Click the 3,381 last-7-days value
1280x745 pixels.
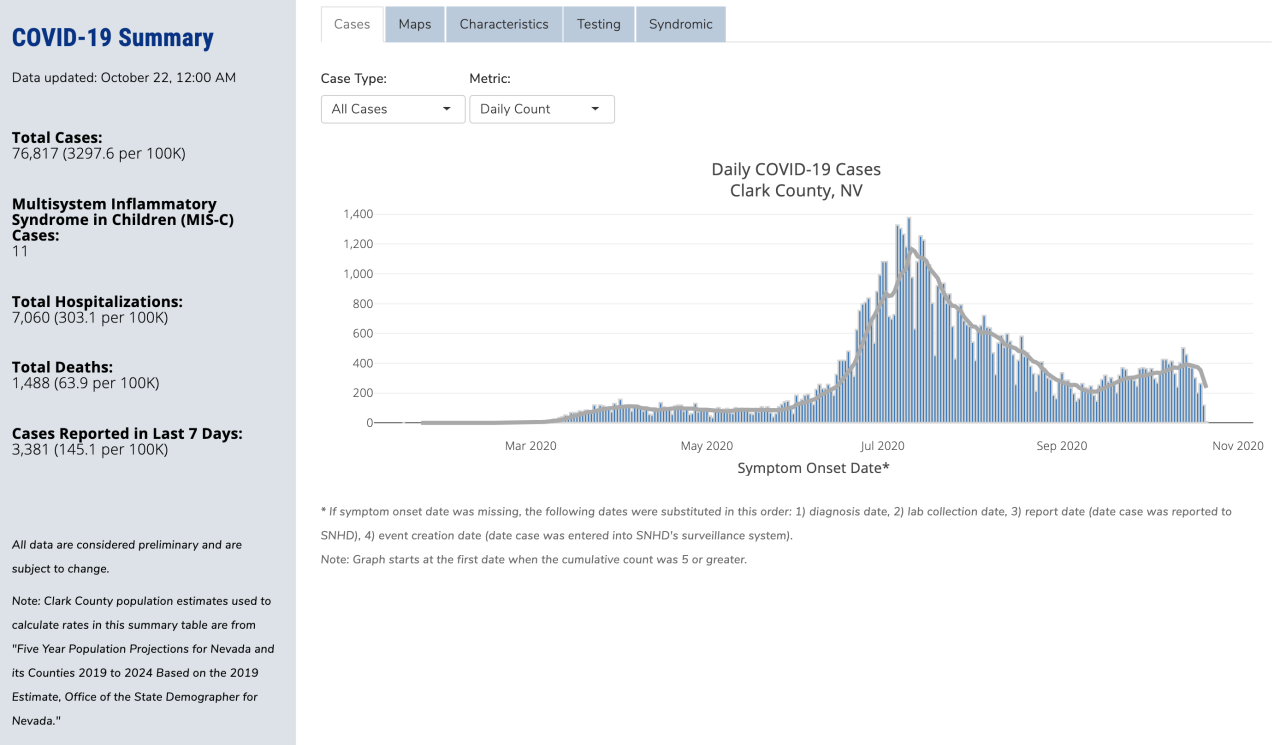pos(90,450)
